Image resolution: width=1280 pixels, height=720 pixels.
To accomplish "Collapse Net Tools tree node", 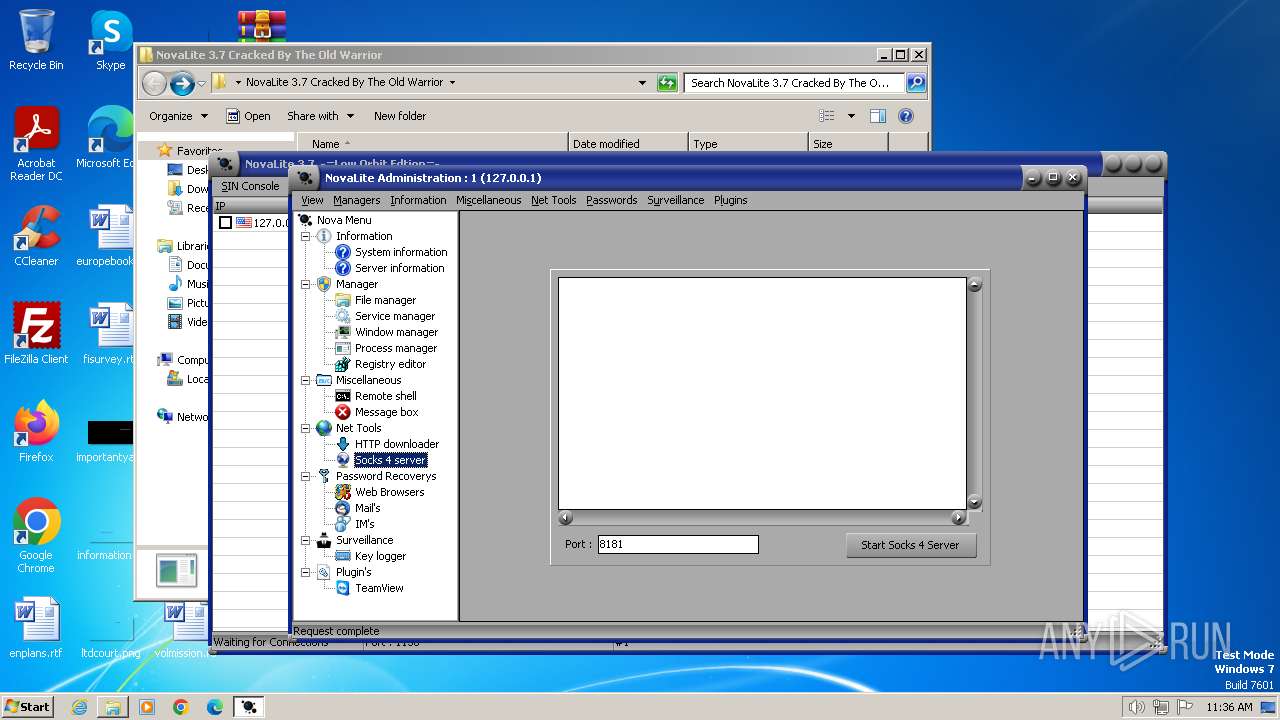I will coord(306,428).
